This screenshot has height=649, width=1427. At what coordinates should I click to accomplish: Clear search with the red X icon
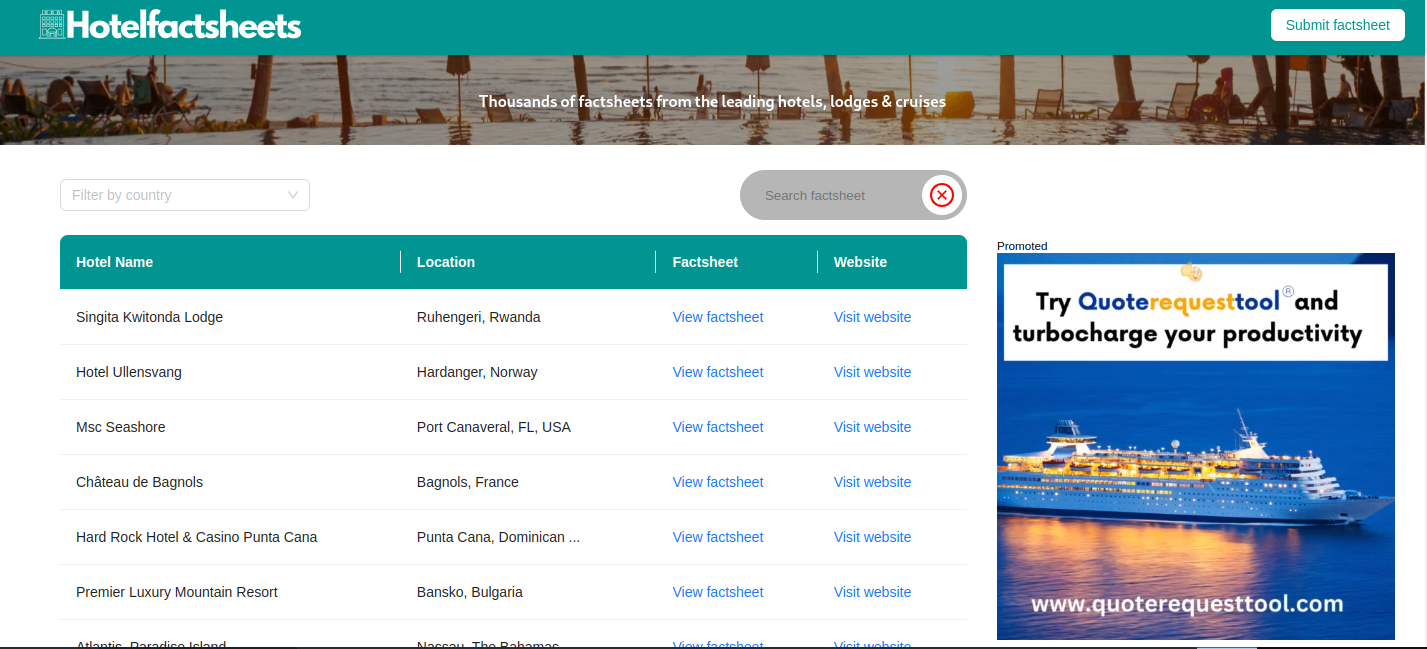click(941, 195)
